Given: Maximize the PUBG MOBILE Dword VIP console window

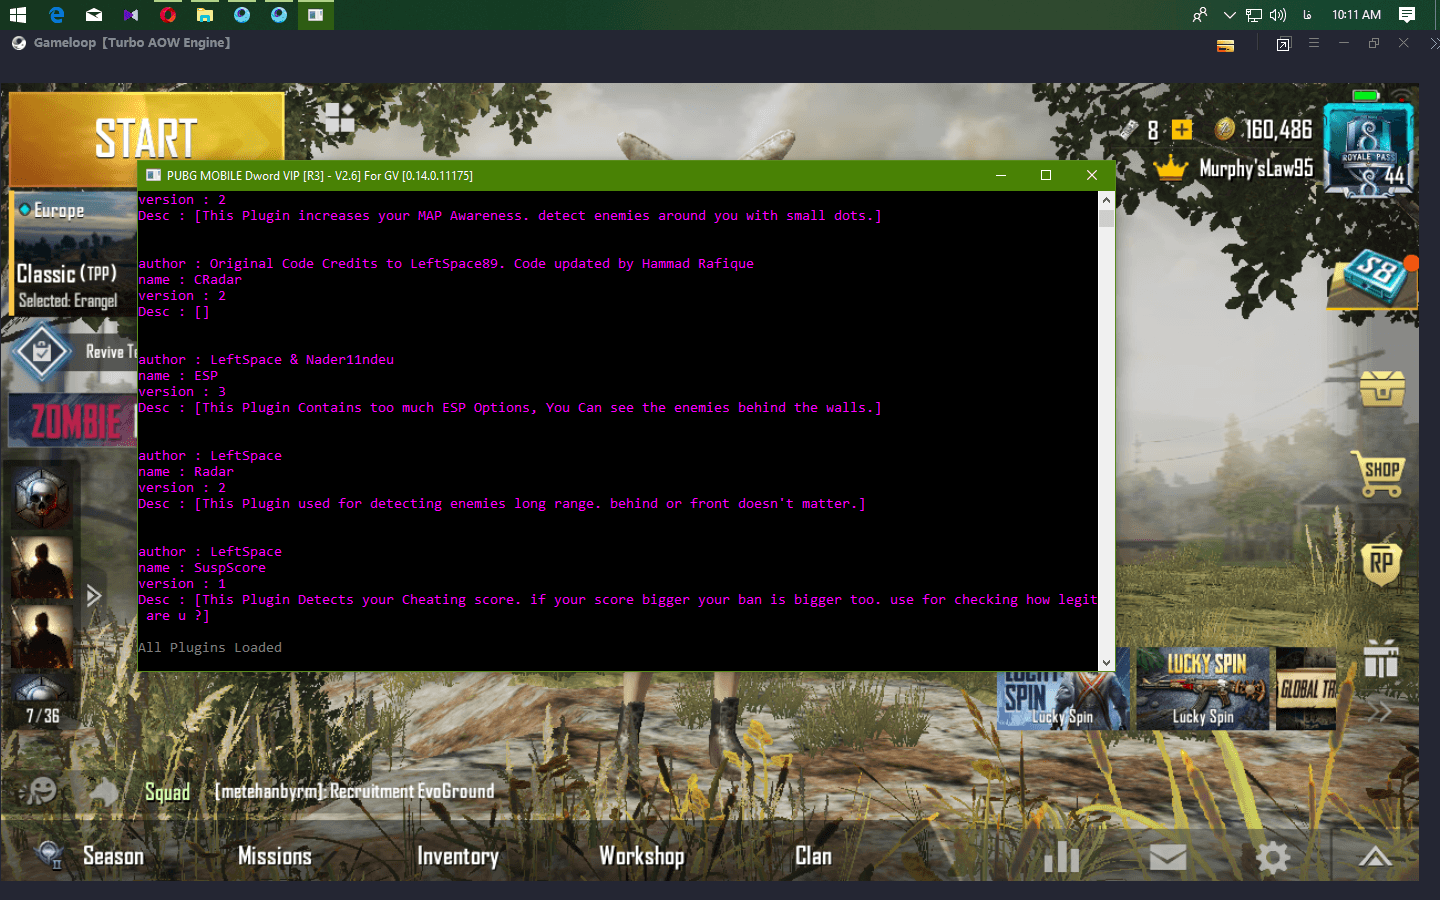Looking at the screenshot, I should click(x=1046, y=175).
